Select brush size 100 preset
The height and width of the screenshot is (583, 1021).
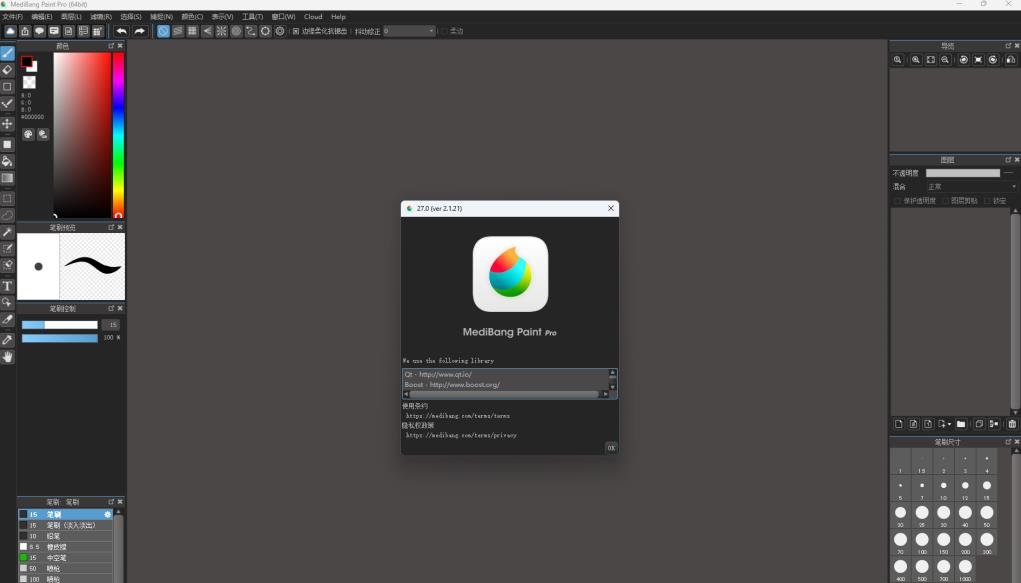pyautogui.click(x=922, y=541)
